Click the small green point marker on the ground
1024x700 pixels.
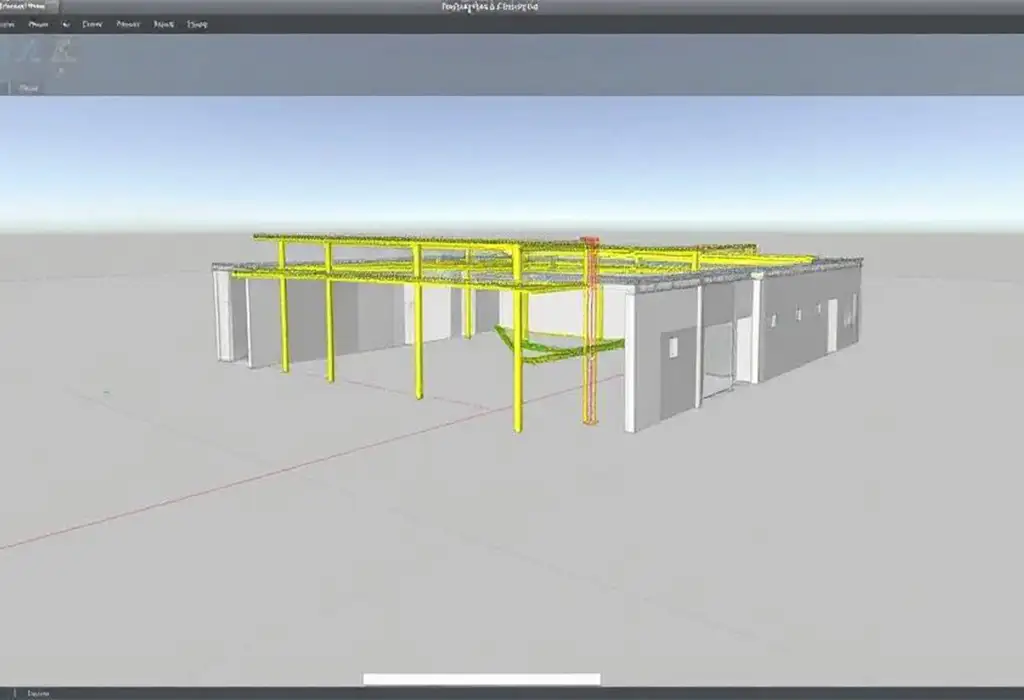pyautogui.click(x=105, y=391)
